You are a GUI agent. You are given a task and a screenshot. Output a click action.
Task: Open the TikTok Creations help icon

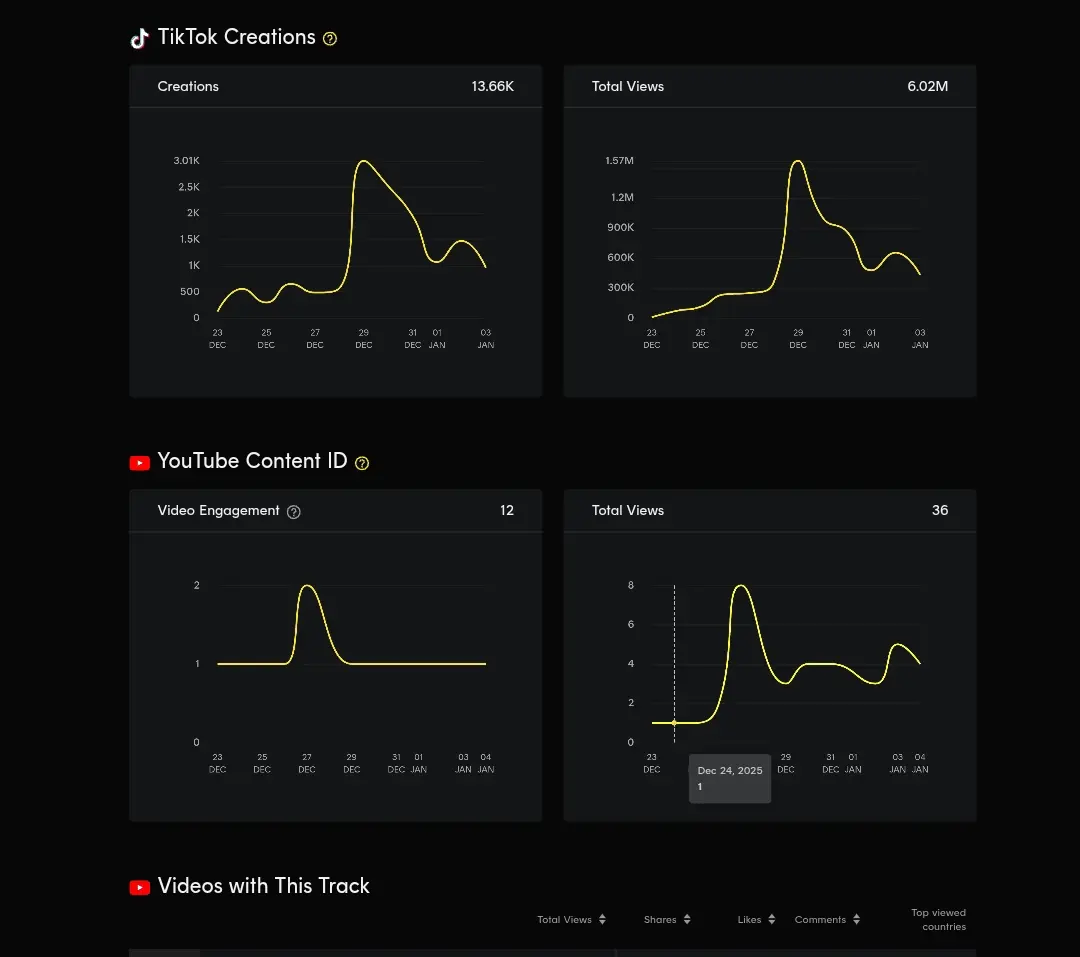click(330, 39)
